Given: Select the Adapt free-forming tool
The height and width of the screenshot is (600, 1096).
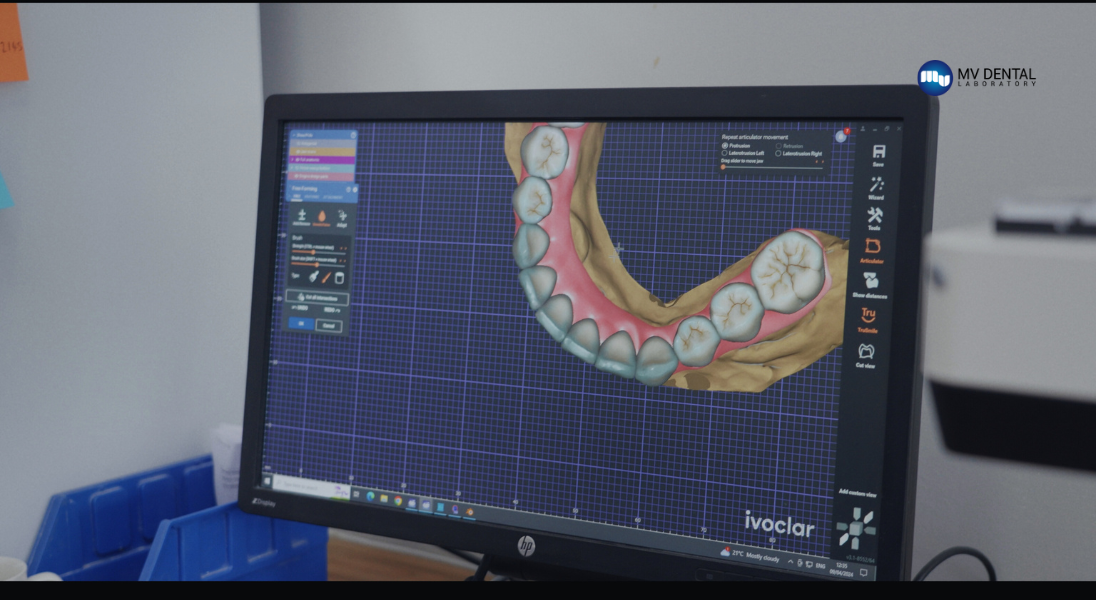Looking at the screenshot, I should [342, 217].
